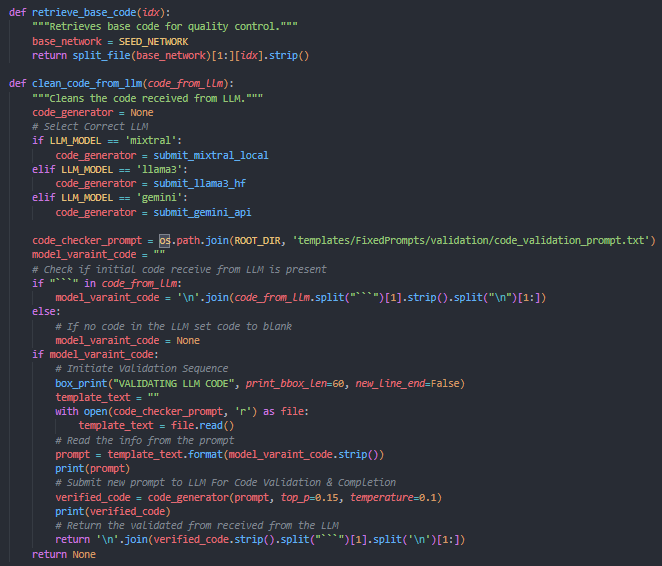Click the else: keyword line
This screenshot has width=662, height=566.
[46, 311]
